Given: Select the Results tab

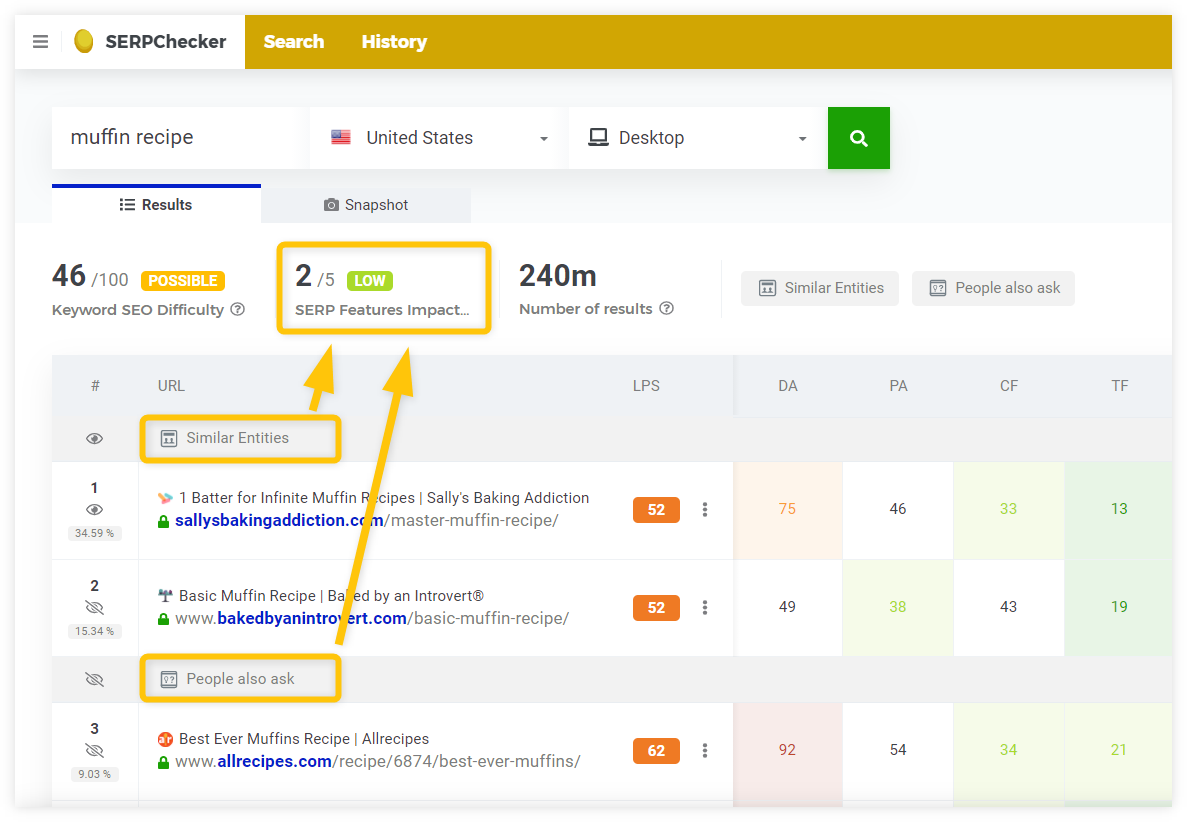Looking at the screenshot, I should pyautogui.click(x=156, y=204).
